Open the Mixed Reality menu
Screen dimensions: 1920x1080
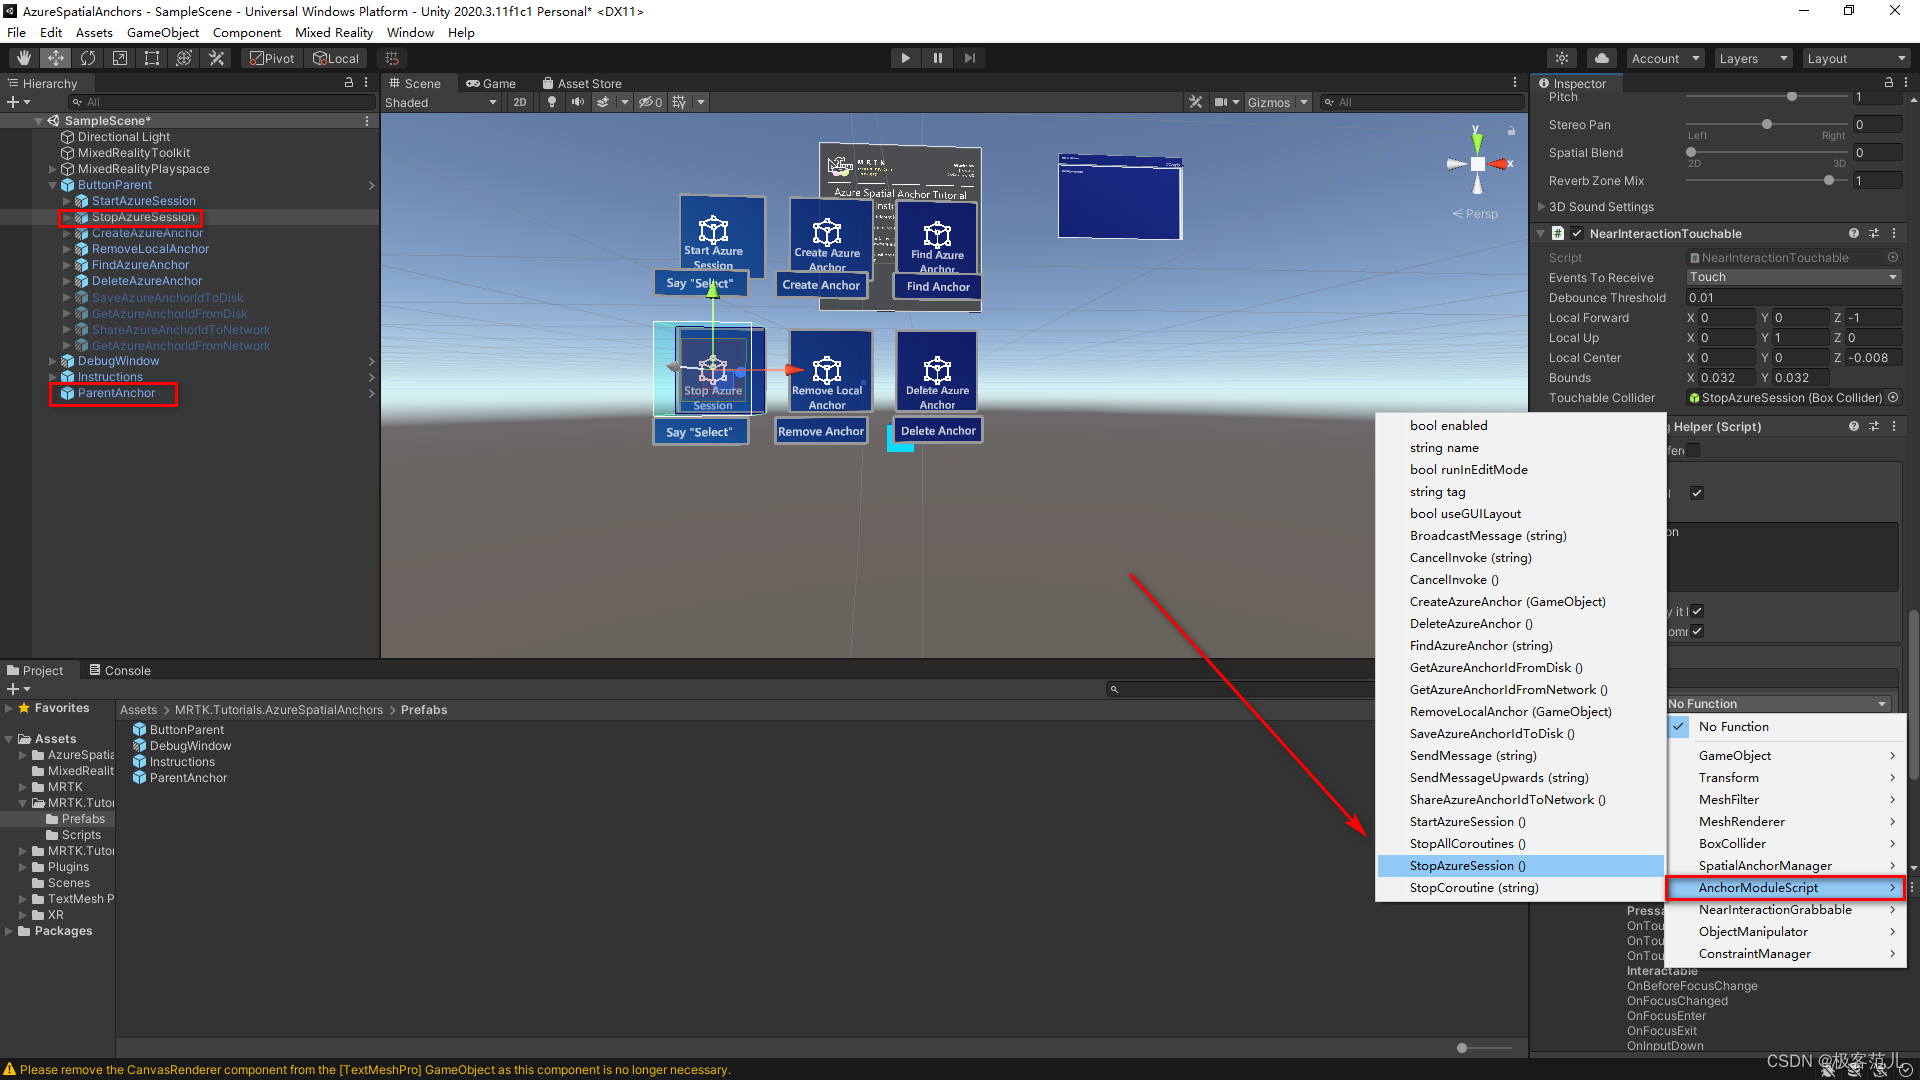click(x=333, y=32)
